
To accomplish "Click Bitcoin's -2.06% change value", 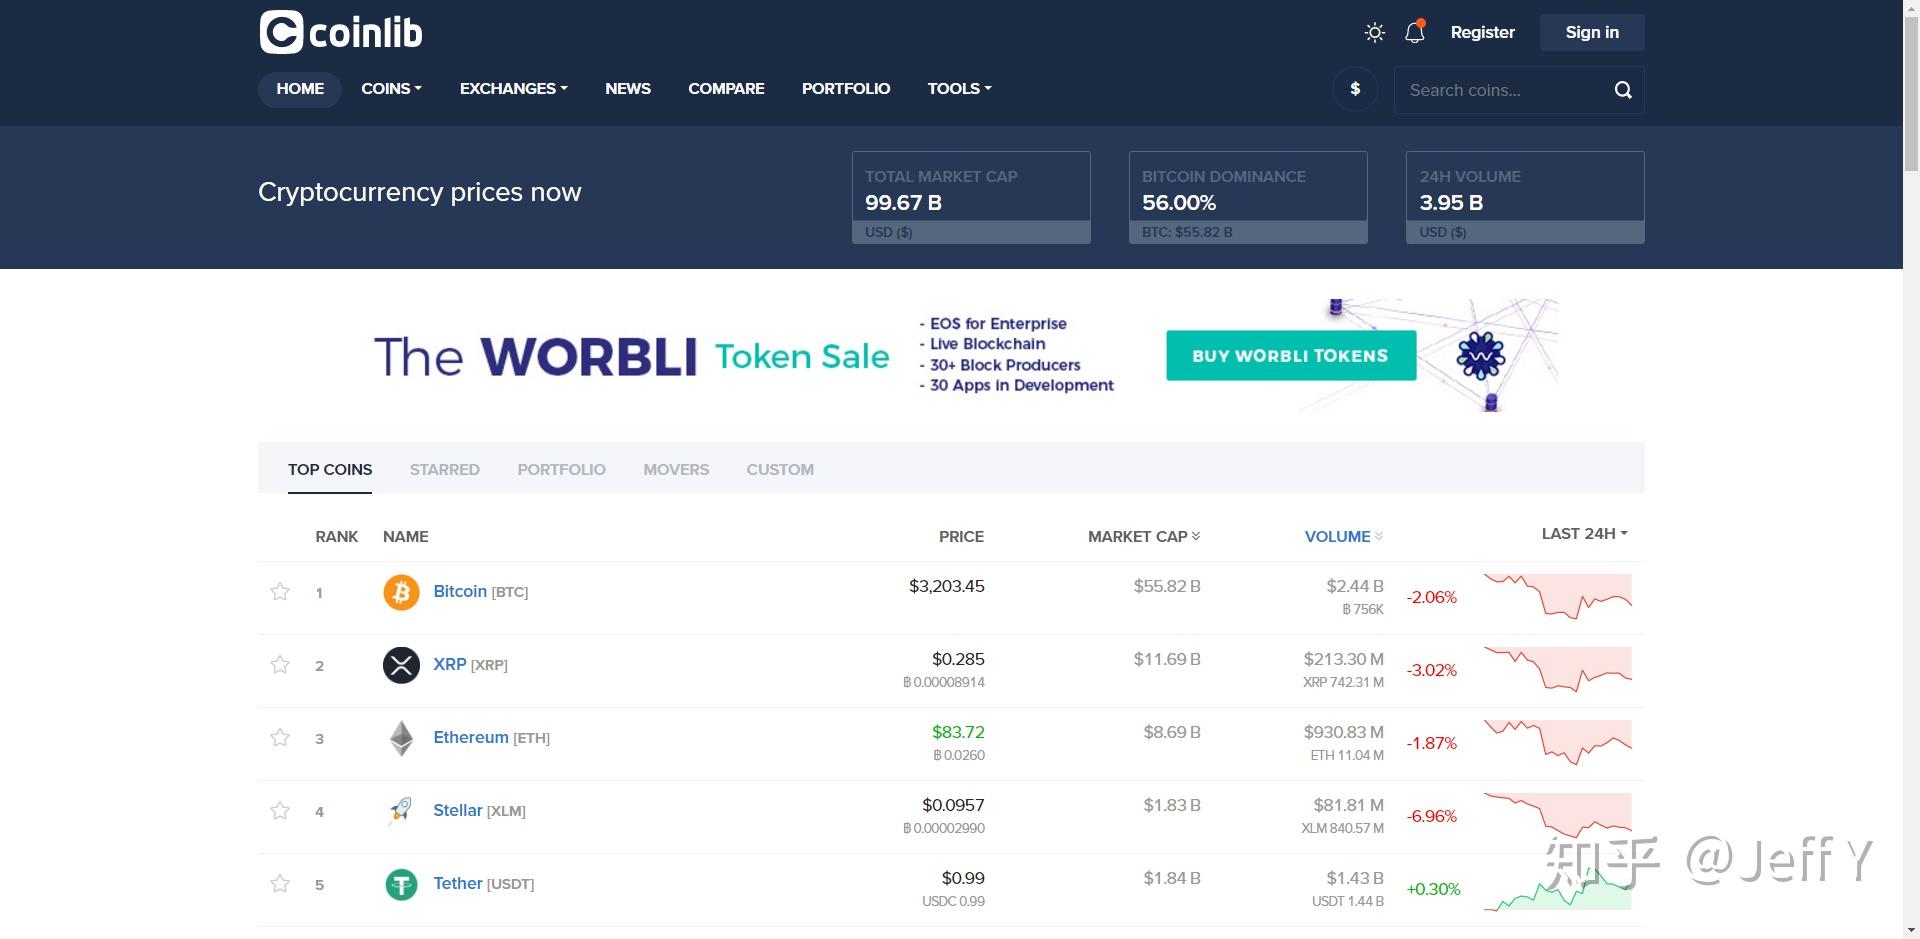I will coord(1431,598).
